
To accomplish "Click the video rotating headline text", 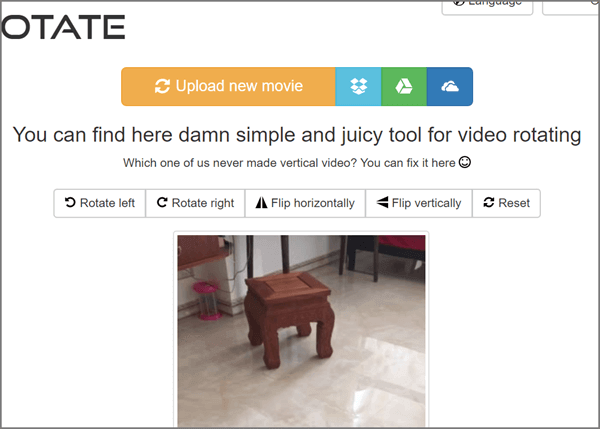I will tap(297, 135).
